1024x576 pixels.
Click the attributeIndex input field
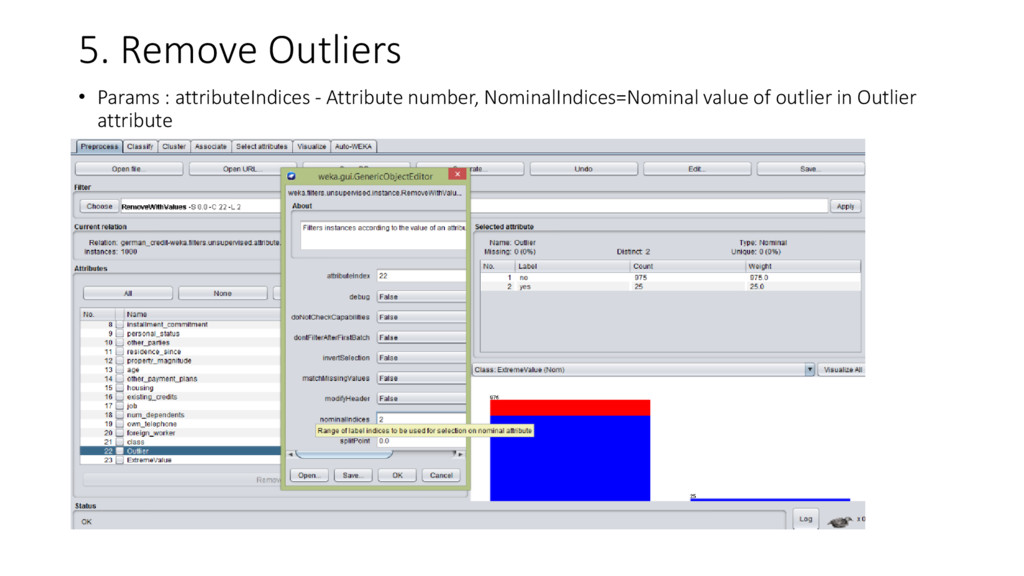[421, 276]
